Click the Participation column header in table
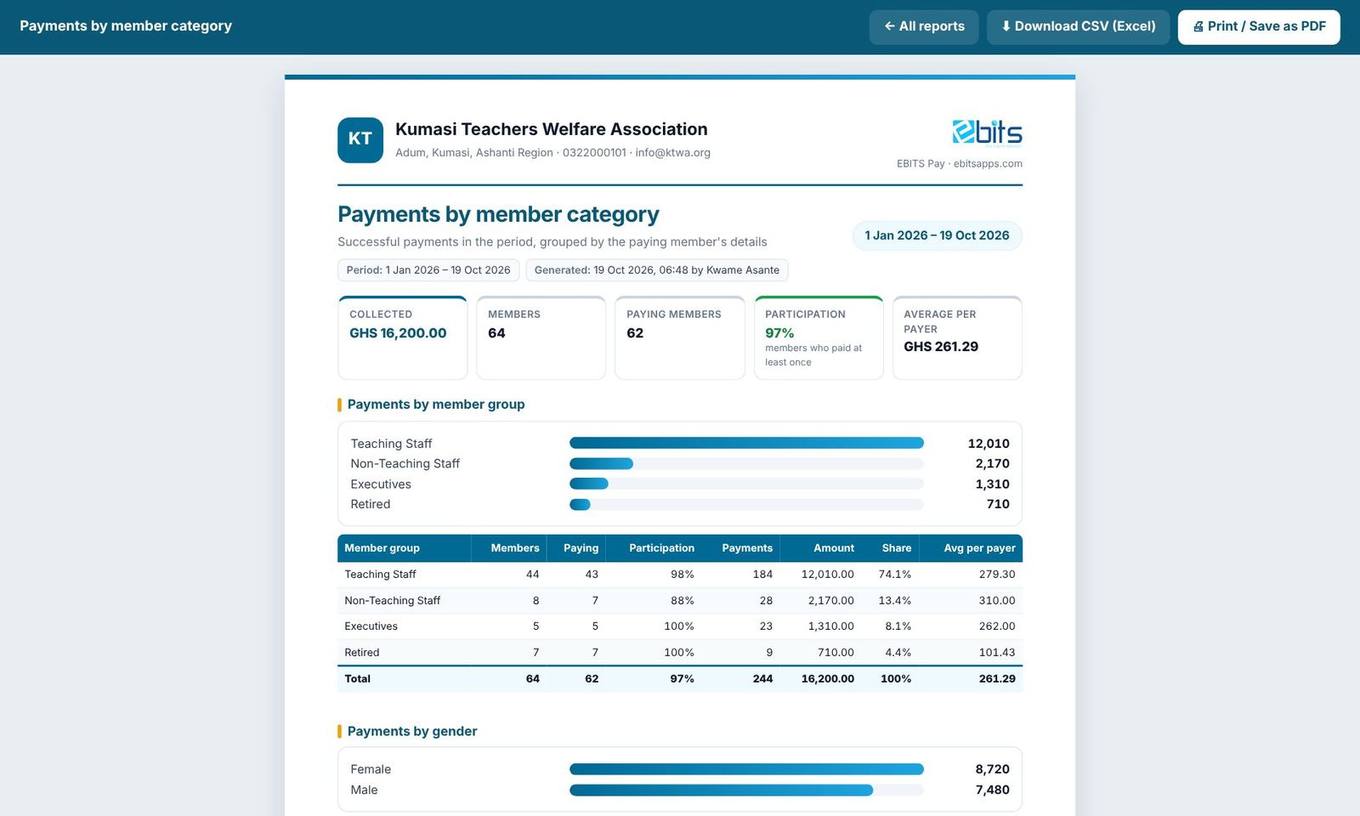 tap(654, 548)
